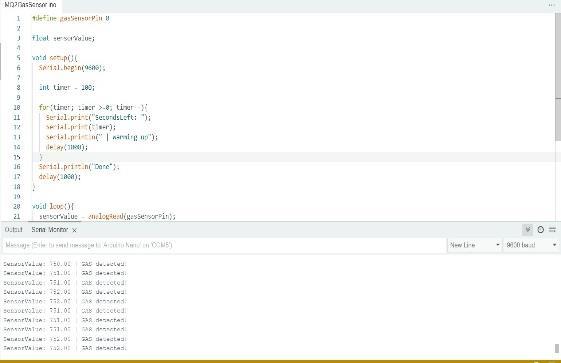Clear the Serial Monitor output

coord(552,230)
